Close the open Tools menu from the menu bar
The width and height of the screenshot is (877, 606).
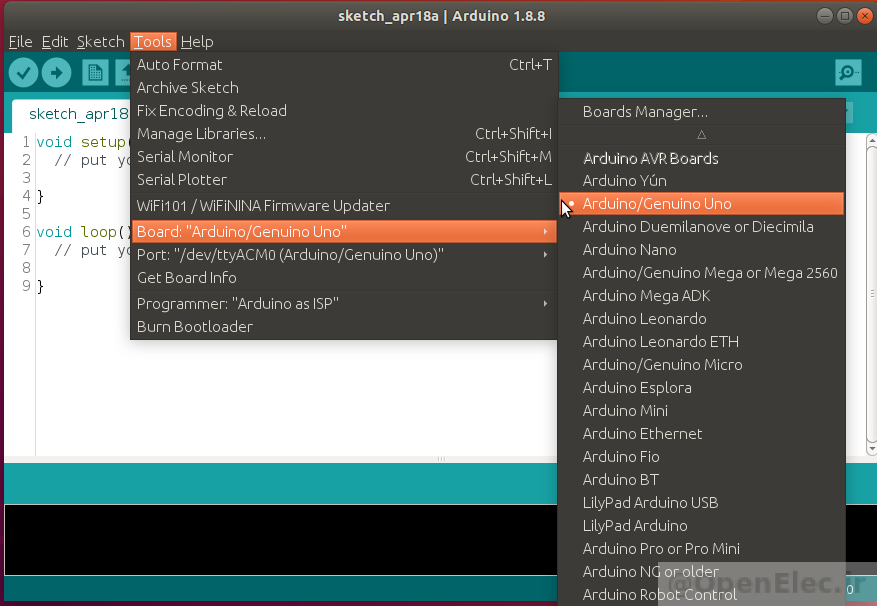(x=153, y=42)
